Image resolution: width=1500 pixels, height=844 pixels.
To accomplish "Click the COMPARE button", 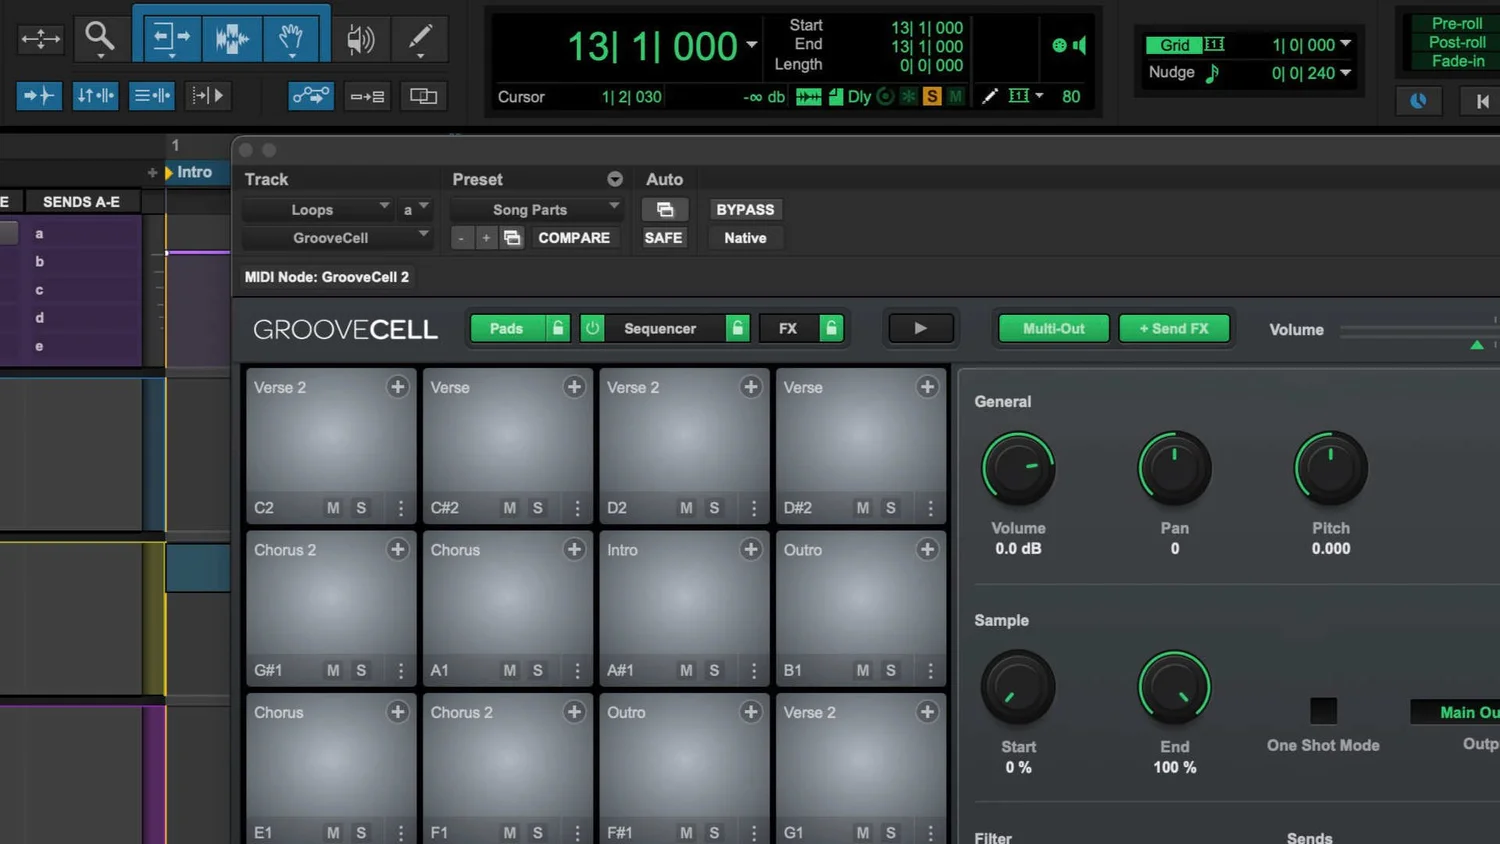I will 574,238.
